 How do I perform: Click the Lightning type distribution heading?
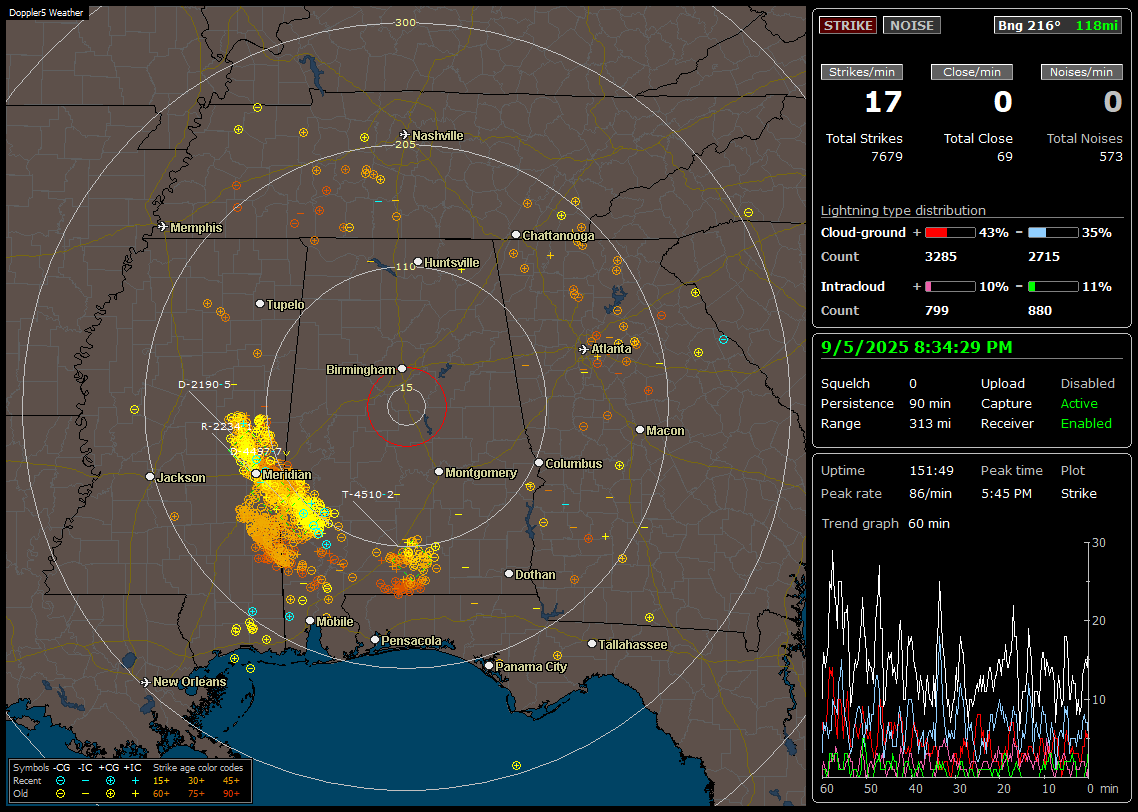903,210
